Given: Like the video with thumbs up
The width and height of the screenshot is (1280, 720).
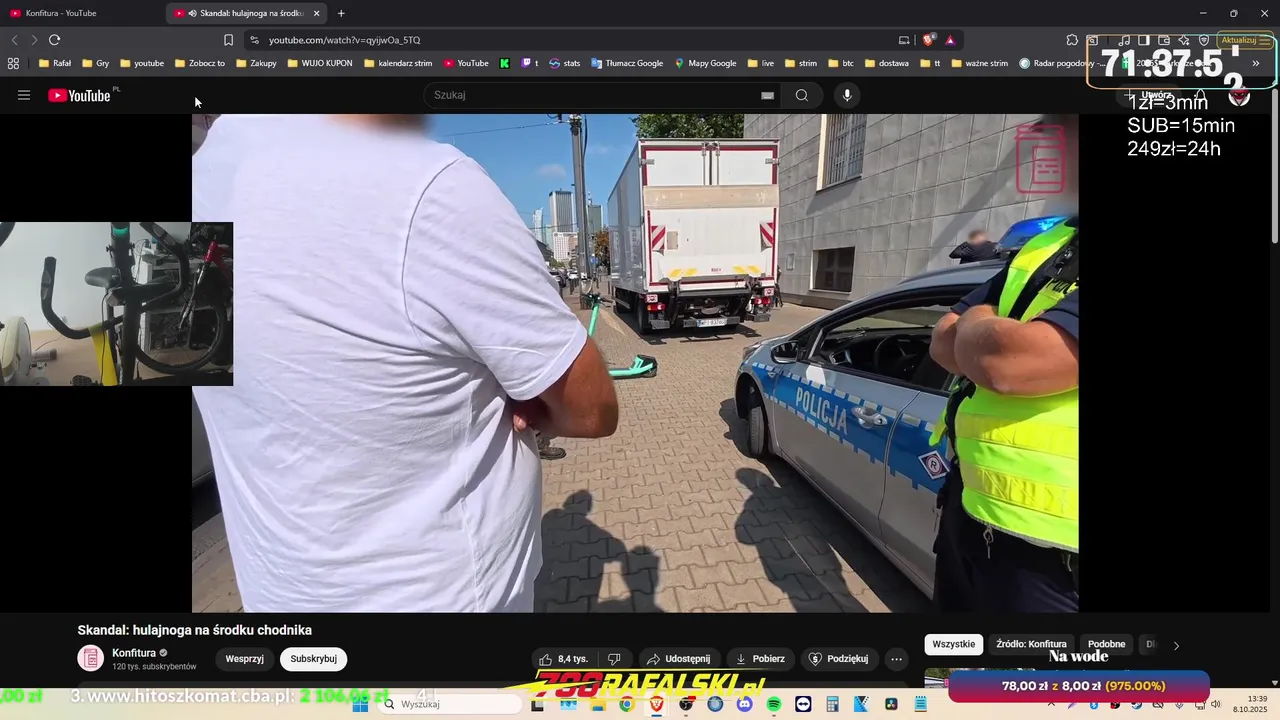Looking at the screenshot, I should click(x=563, y=659).
